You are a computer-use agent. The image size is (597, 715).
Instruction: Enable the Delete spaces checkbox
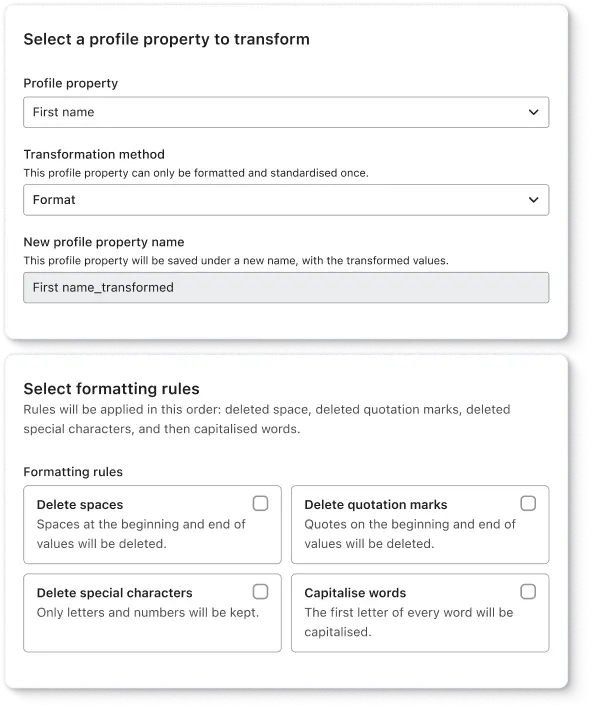(260, 503)
